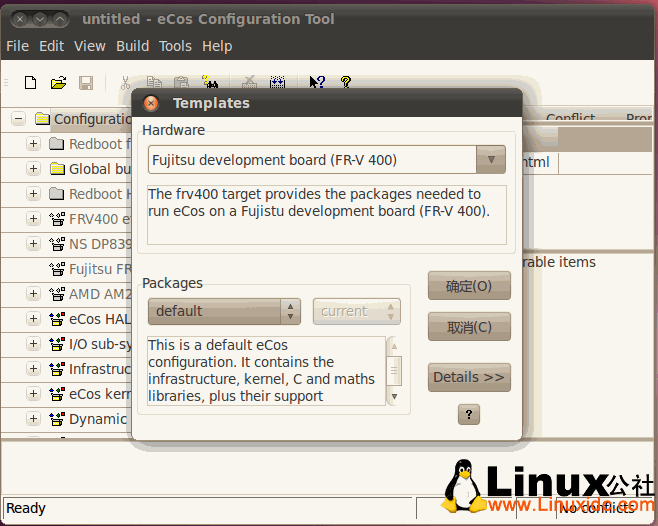Click the package description scrollbar
This screenshot has height=526, width=658.
[x=394, y=370]
